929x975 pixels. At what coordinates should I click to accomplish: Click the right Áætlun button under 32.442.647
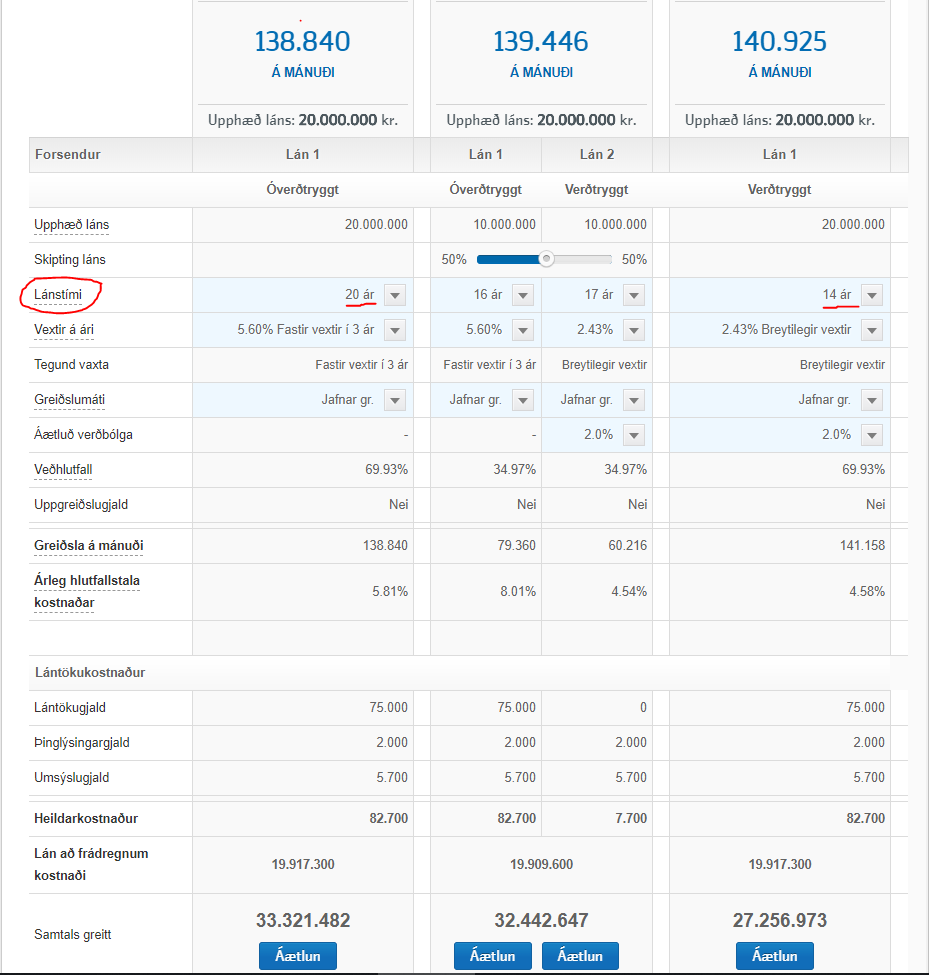tap(580, 956)
